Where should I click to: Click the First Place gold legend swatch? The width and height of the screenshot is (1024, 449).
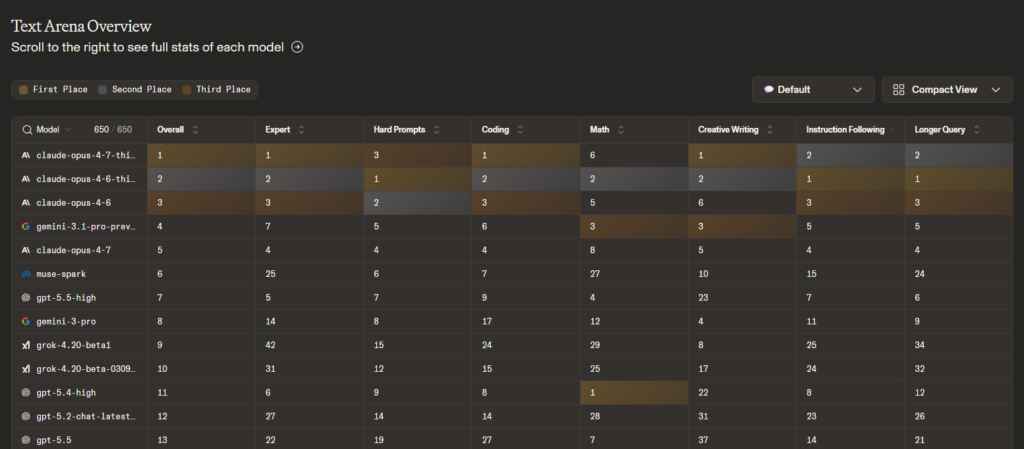[x=24, y=89]
